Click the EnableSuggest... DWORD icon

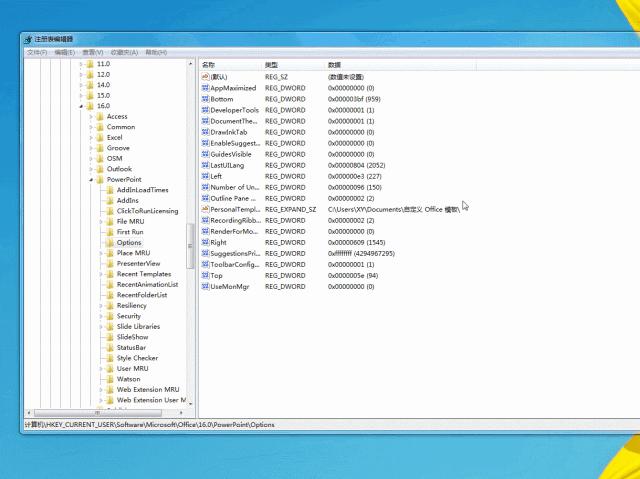coord(205,143)
